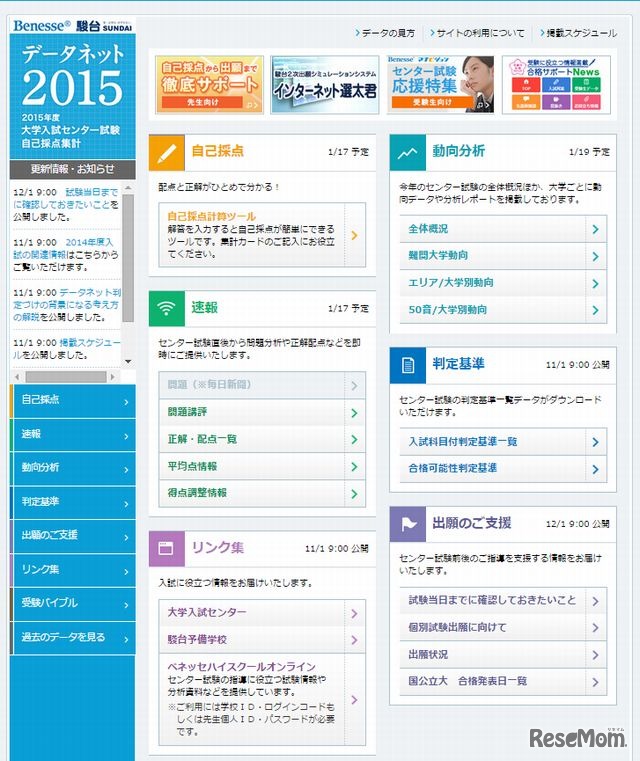640x761 pixels.
Task: Select 受験バイブル in the left sidebar menu
Action: click(72, 604)
